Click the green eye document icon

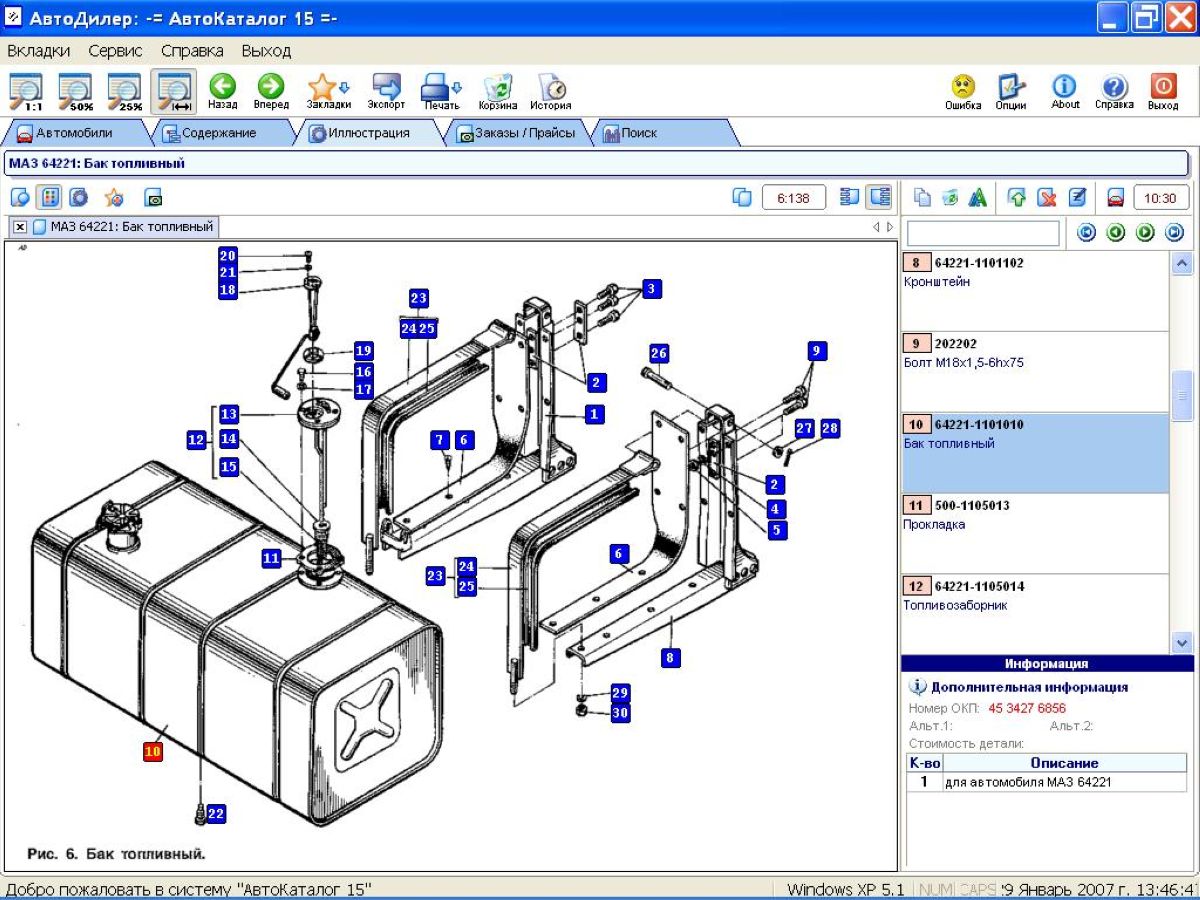pyautogui.click(x=153, y=197)
